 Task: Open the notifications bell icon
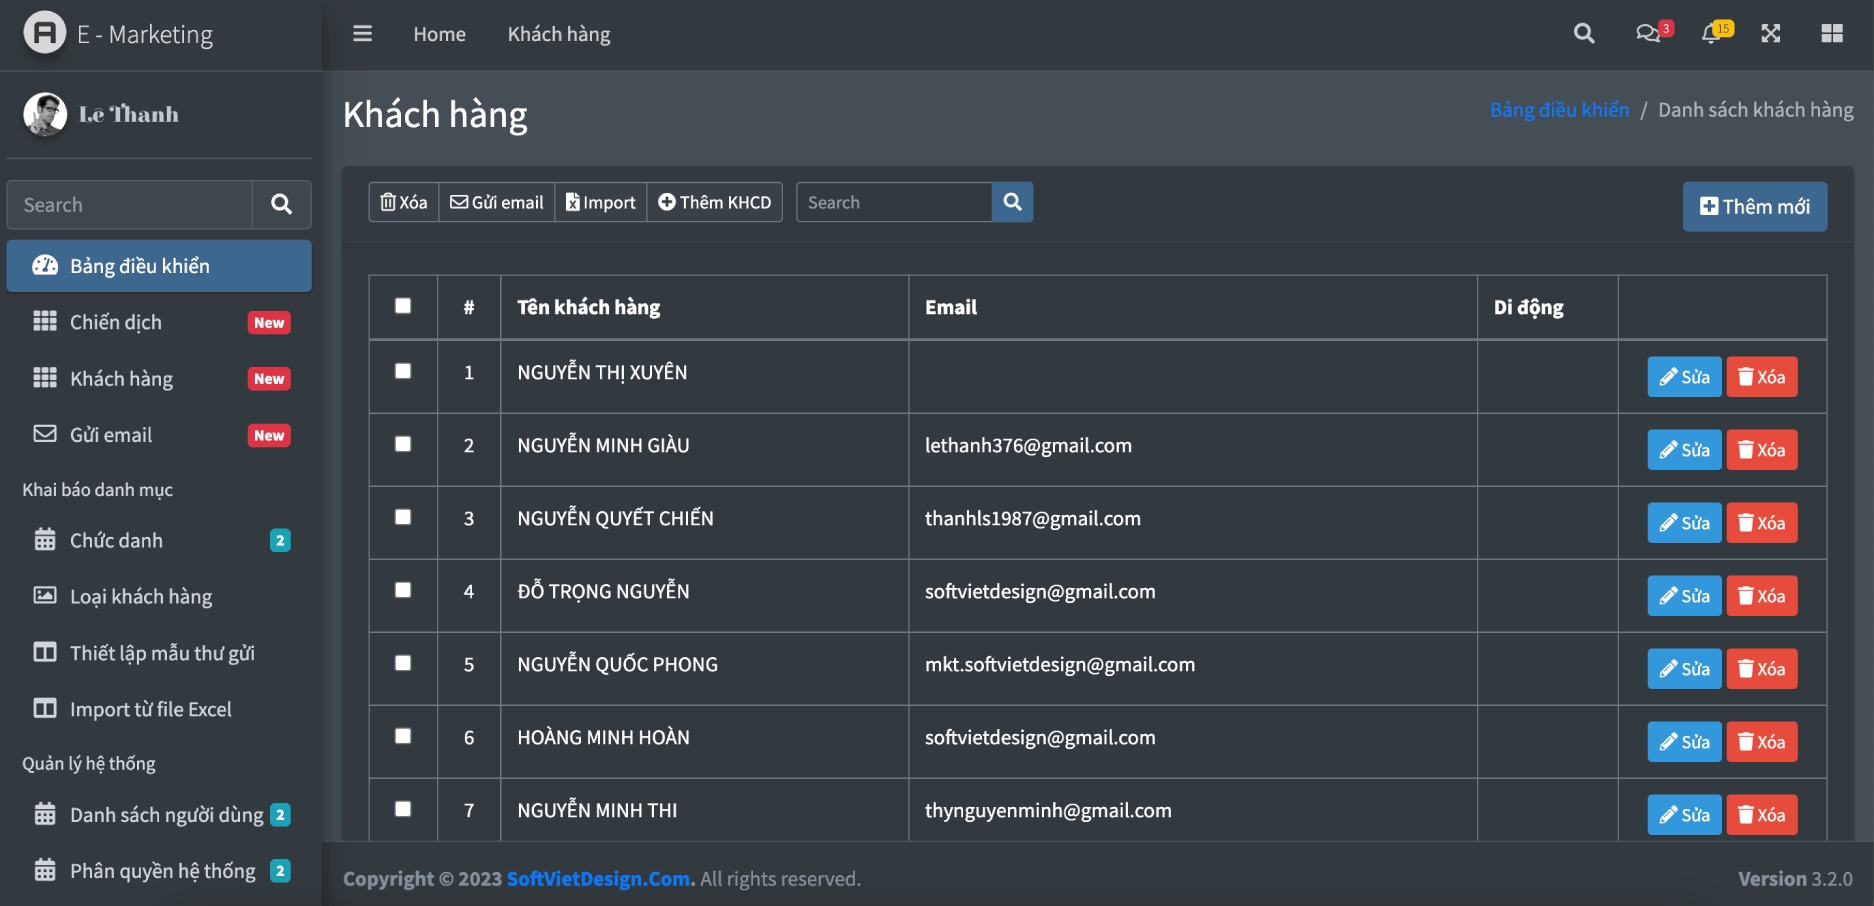pos(1711,34)
